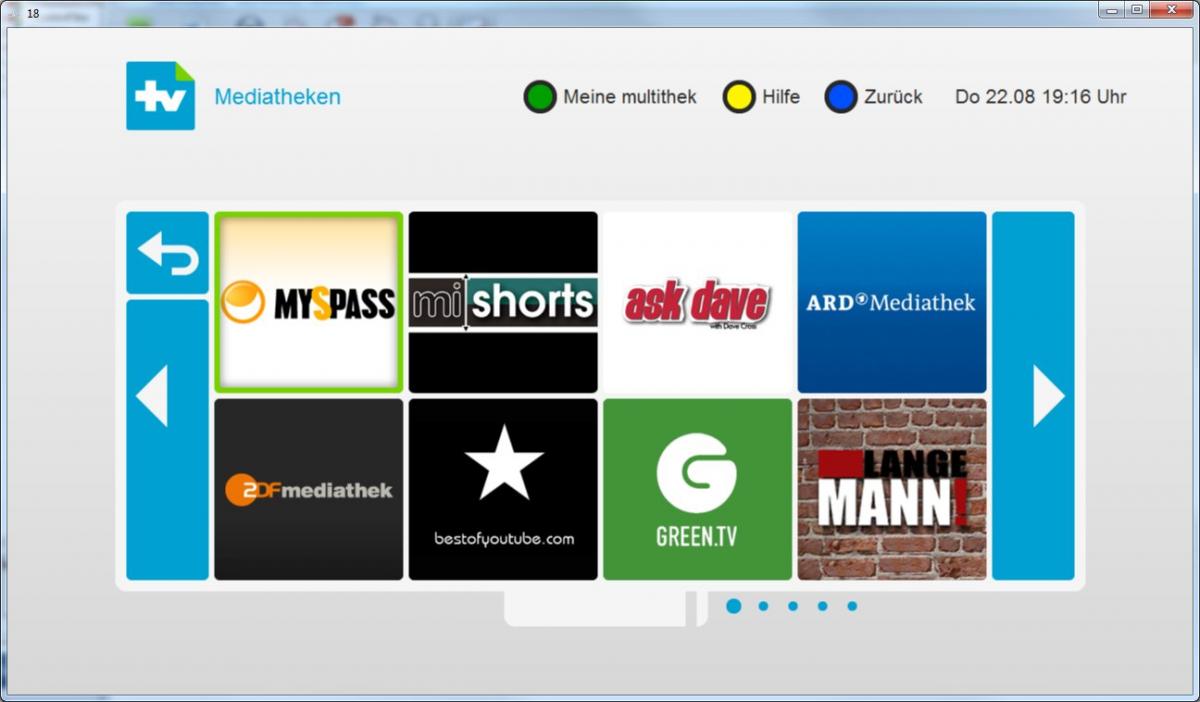This screenshot has height=702, width=1200.
Task: Click the curved back arrow icon
Action: tap(167, 253)
